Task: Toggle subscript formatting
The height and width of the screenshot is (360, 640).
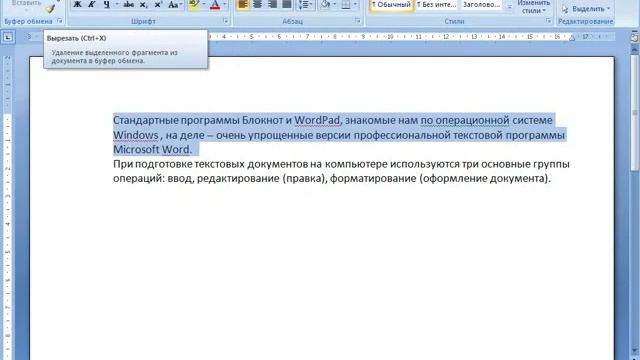Action: pyautogui.click(x=143, y=5)
